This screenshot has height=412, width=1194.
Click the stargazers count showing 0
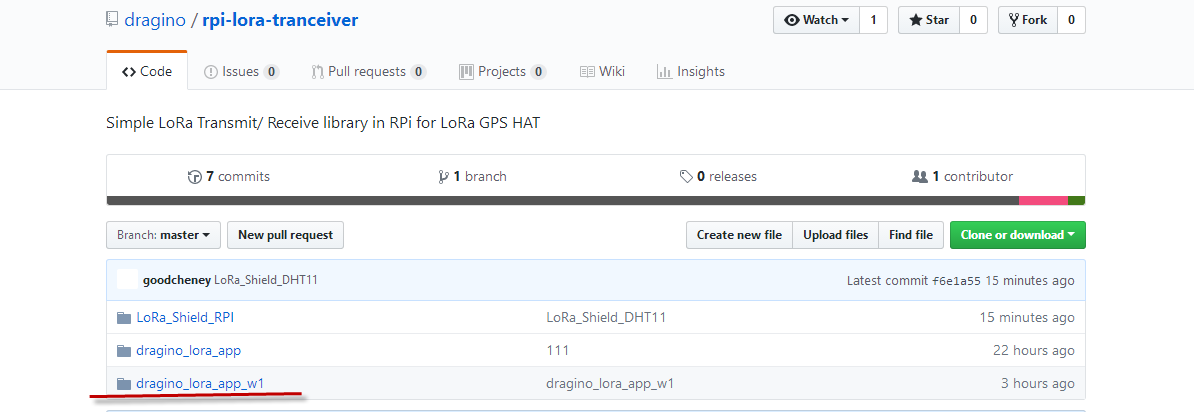click(x=973, y=20)
